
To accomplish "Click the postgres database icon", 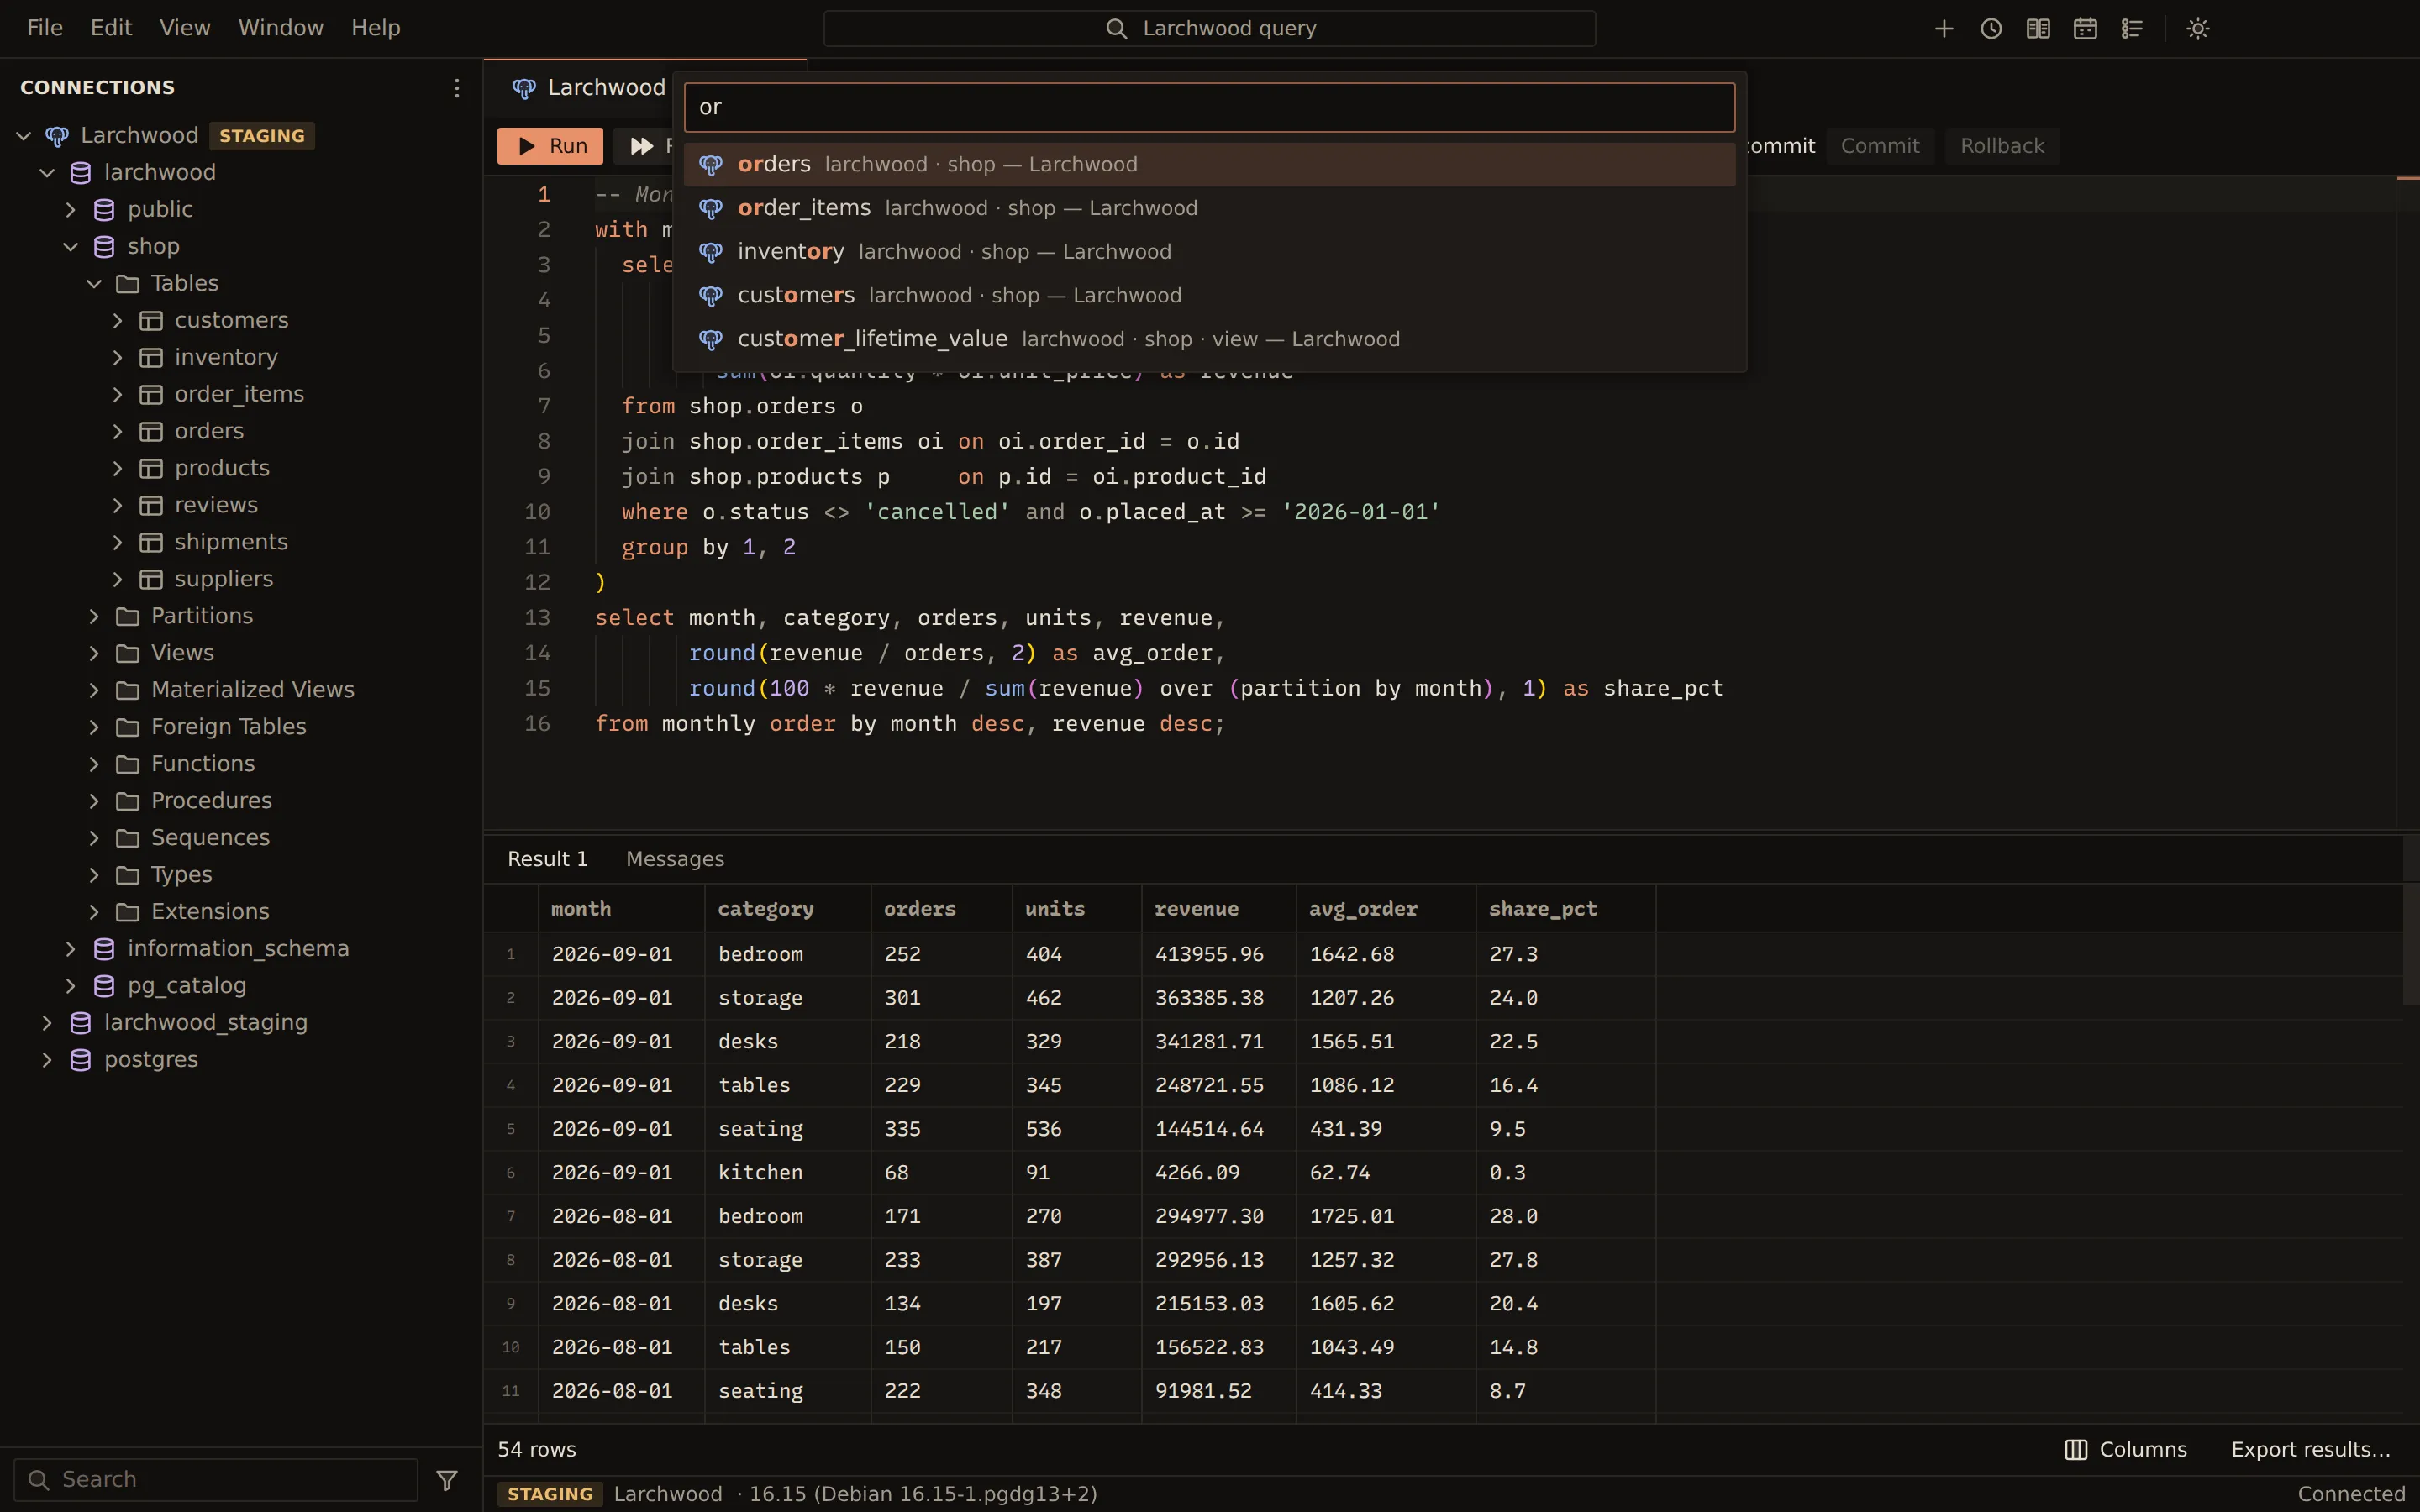I will click(x=81, y=1059).
